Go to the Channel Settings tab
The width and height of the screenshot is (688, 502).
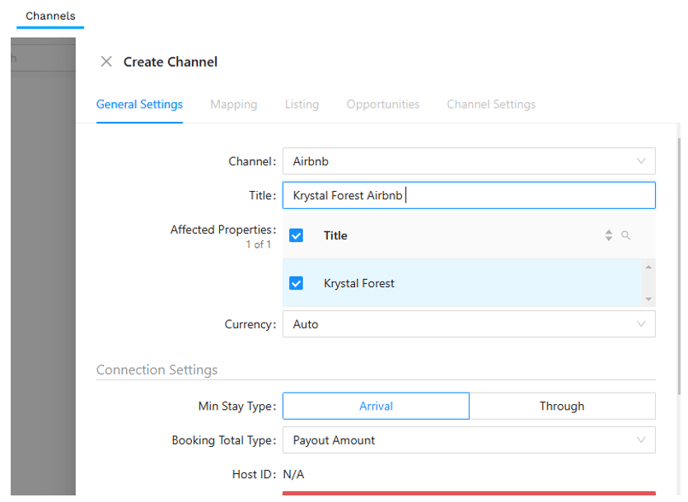491,104
